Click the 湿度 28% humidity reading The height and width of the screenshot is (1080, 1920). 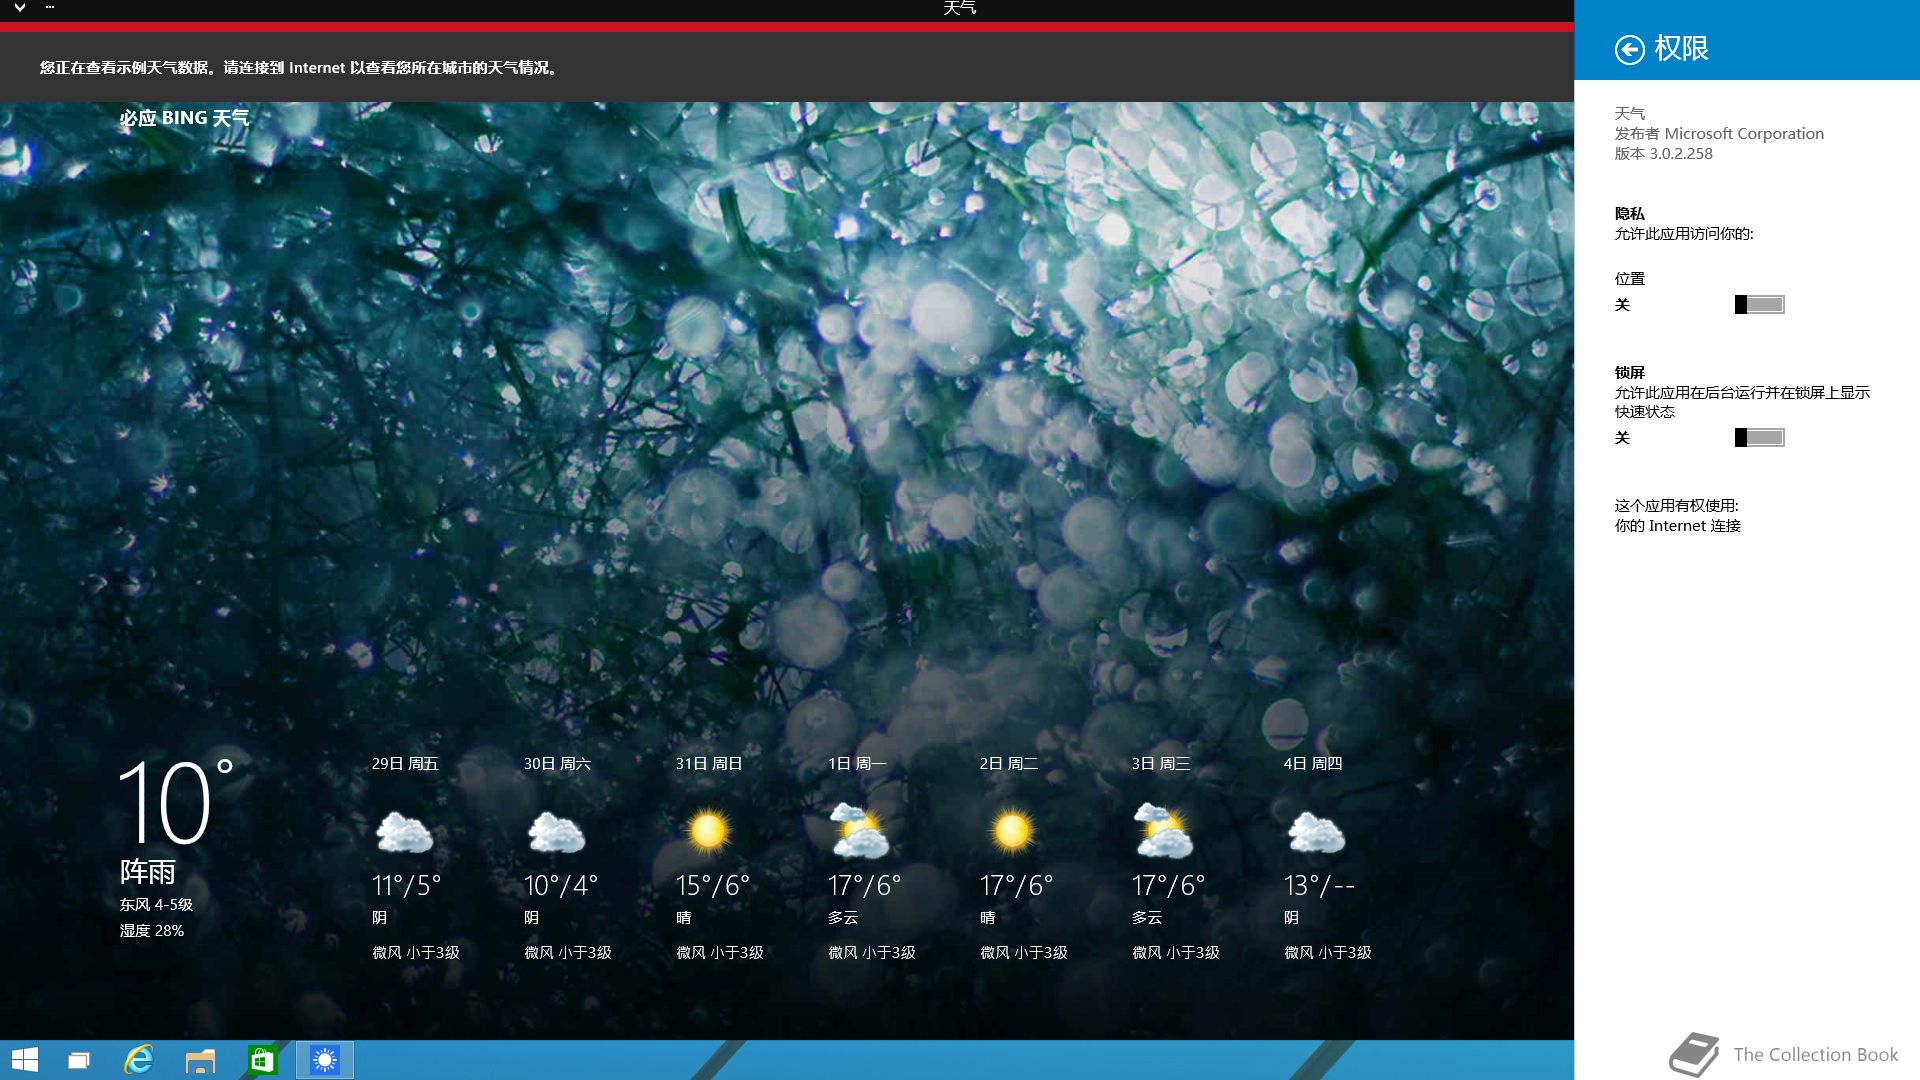coord(152,931)
